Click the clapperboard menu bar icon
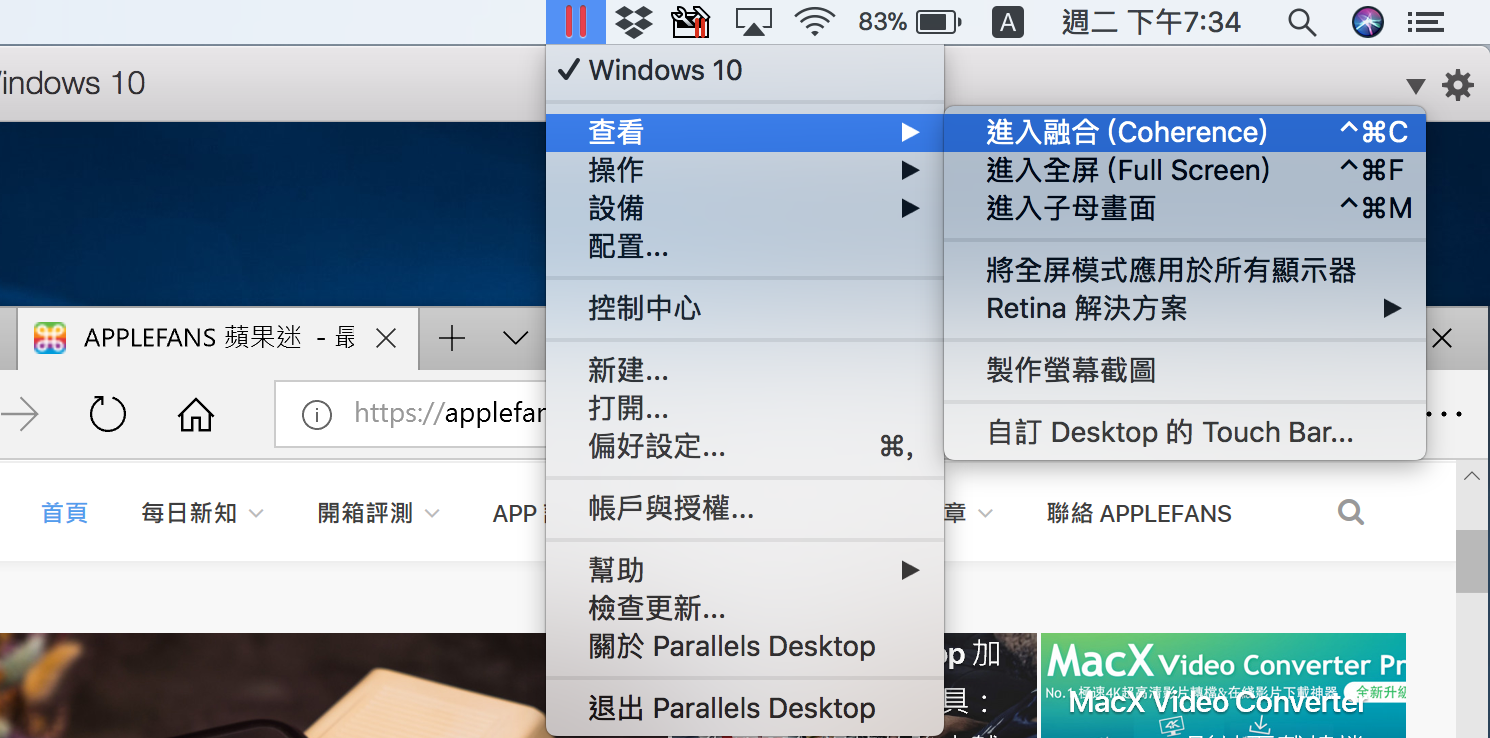The width and height of the screenshot is (1490, 738). pyautogui.click(x=691, y=21)
